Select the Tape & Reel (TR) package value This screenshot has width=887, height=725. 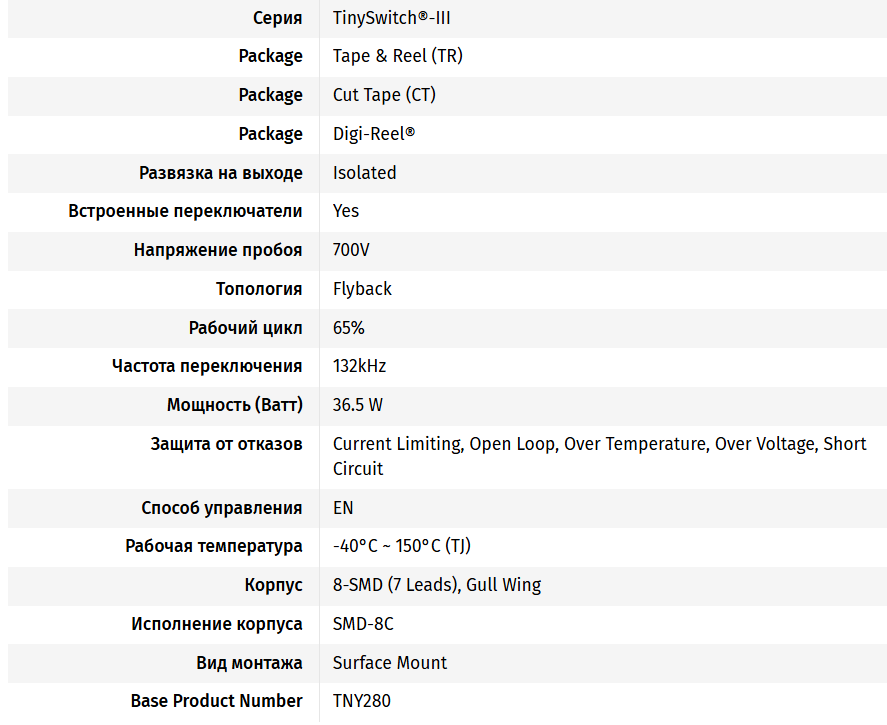pos(398,56)
